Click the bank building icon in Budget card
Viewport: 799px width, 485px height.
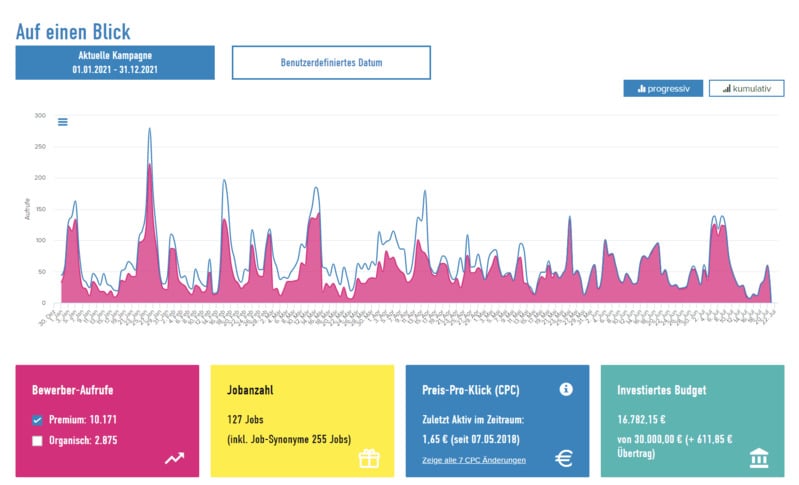pyautogui.click(x=759, y=457)
